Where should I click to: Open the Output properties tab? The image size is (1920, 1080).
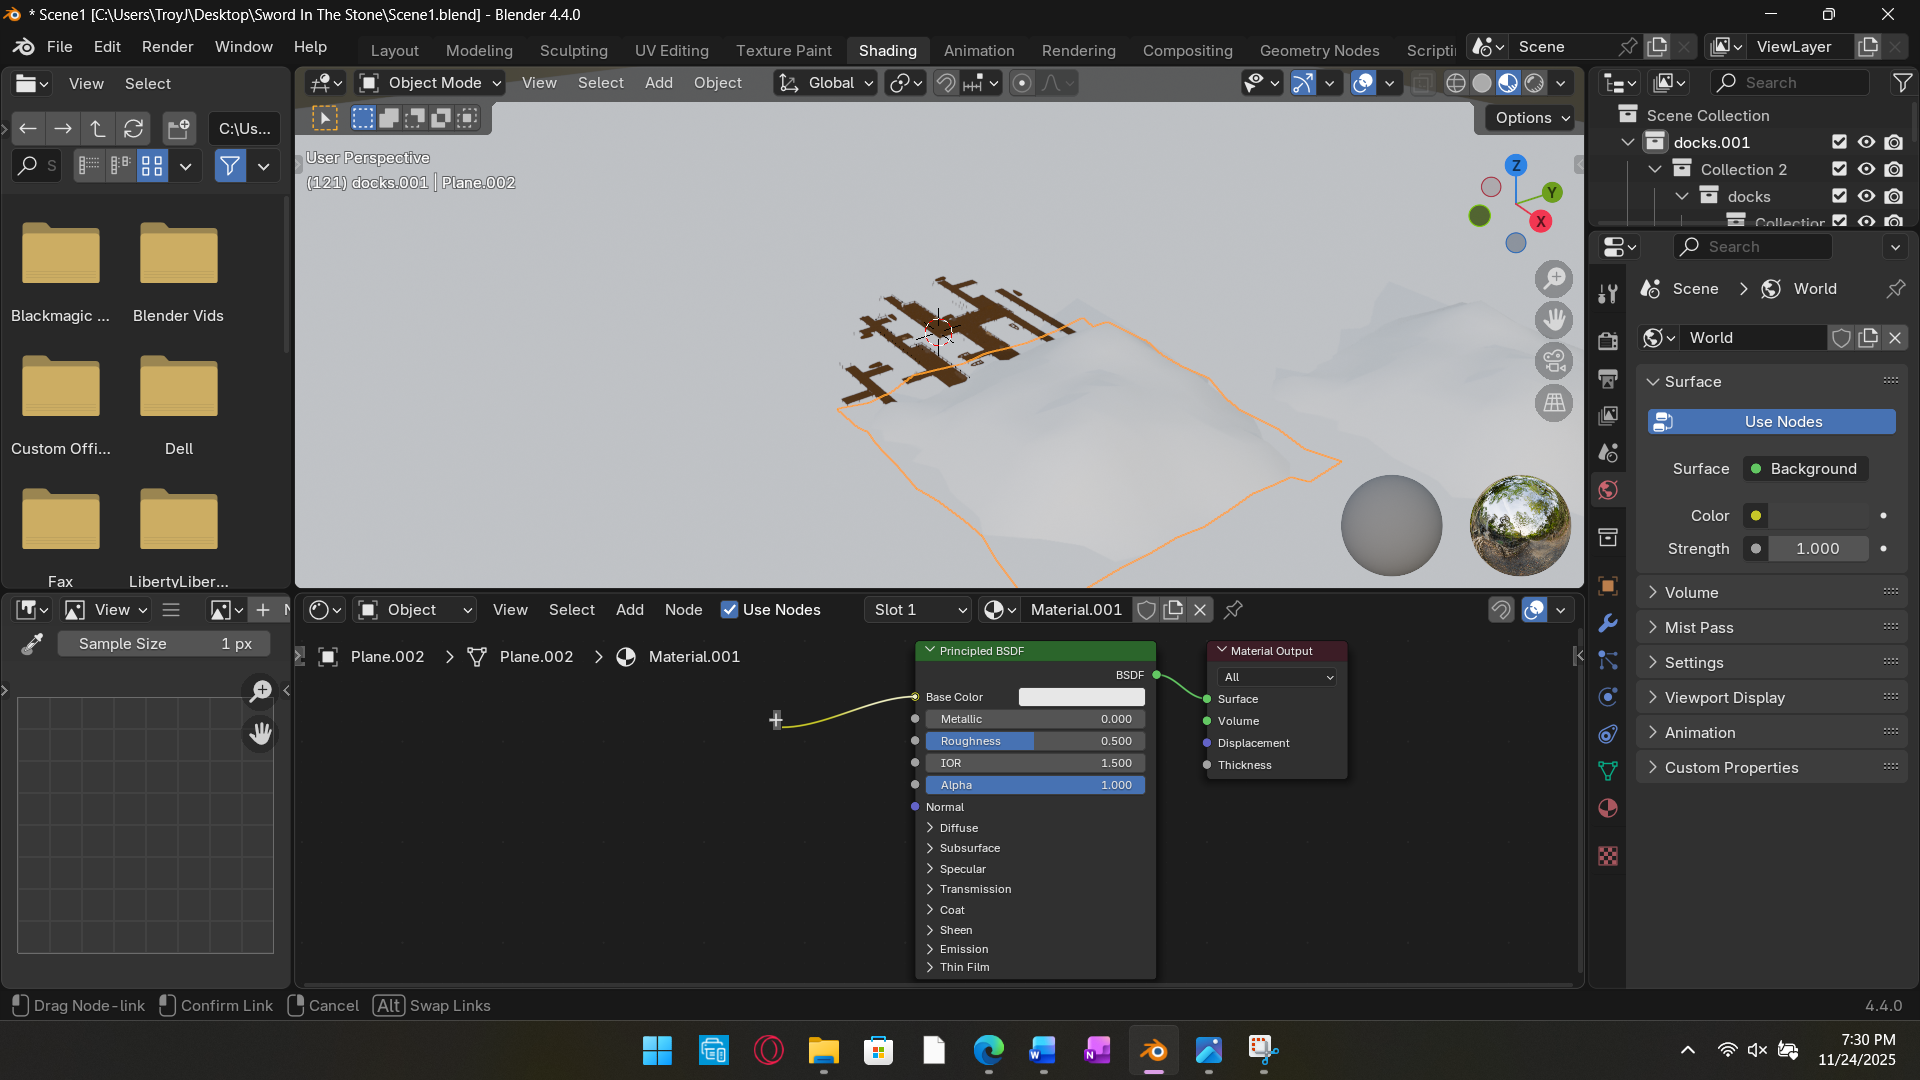[x=1608, y=379]
